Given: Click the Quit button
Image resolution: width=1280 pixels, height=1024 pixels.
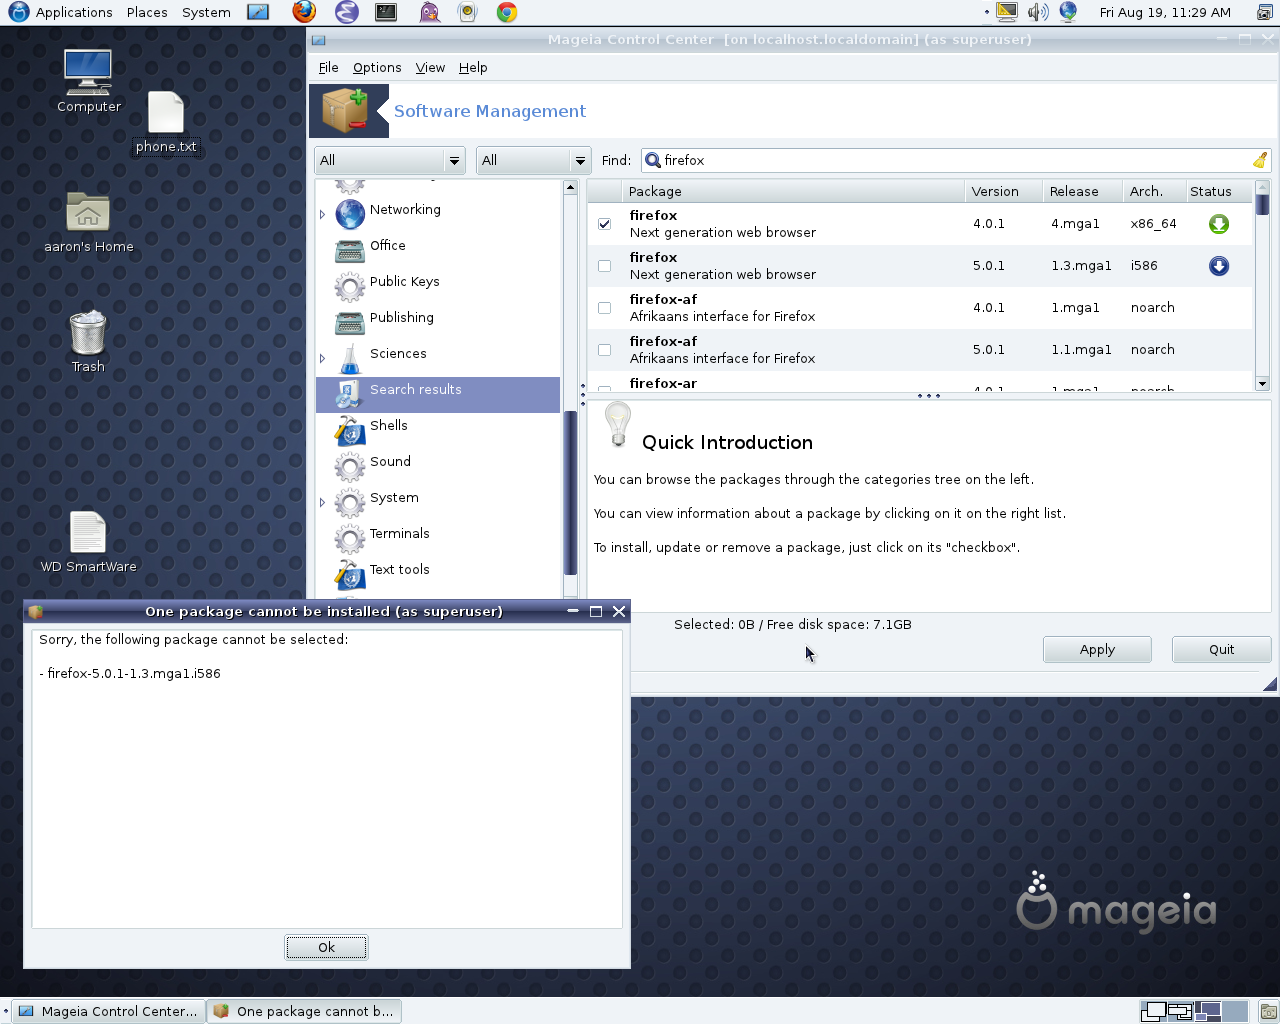Looking at the screenshot, I should click(1221, 649).
